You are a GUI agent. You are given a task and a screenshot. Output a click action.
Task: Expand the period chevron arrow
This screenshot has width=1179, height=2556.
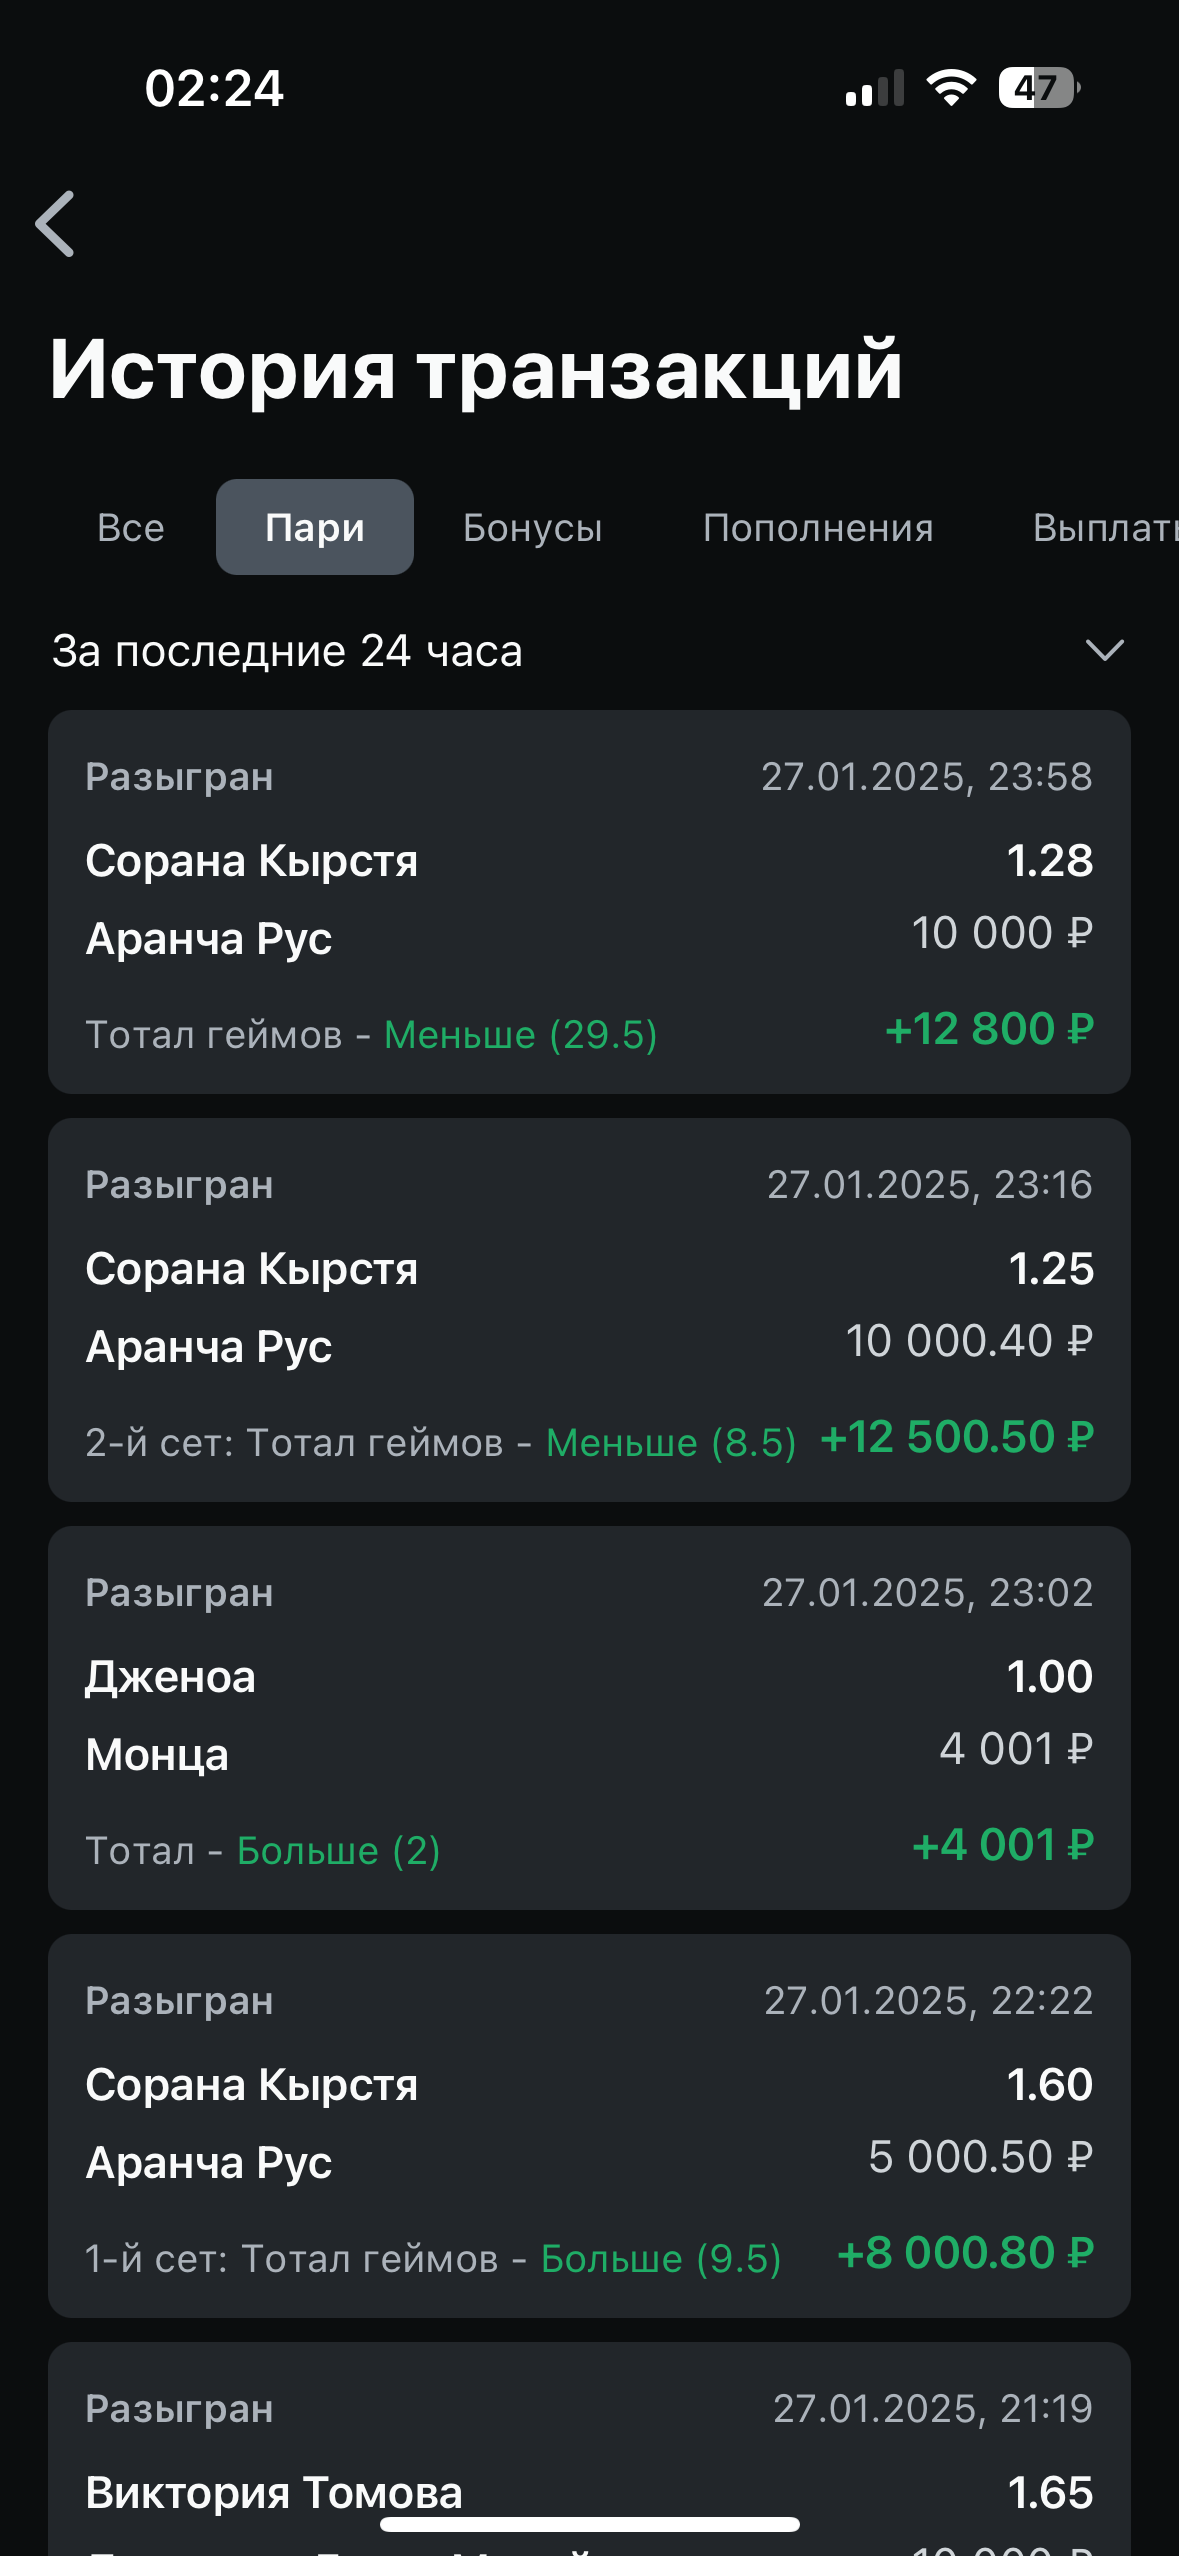click(1104, 650)
